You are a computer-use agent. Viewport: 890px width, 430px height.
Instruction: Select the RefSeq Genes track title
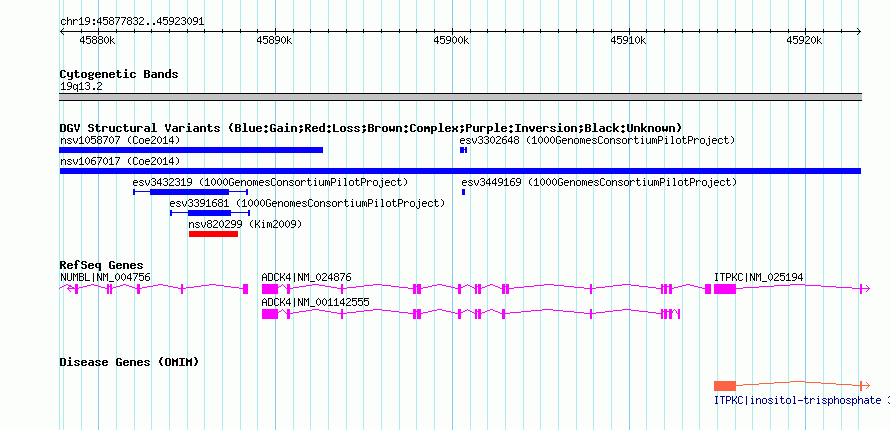(x=102, y=265)
